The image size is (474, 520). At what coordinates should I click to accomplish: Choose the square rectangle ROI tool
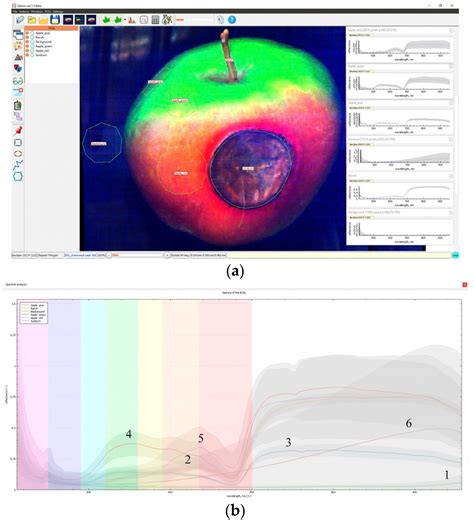point(18,143)
